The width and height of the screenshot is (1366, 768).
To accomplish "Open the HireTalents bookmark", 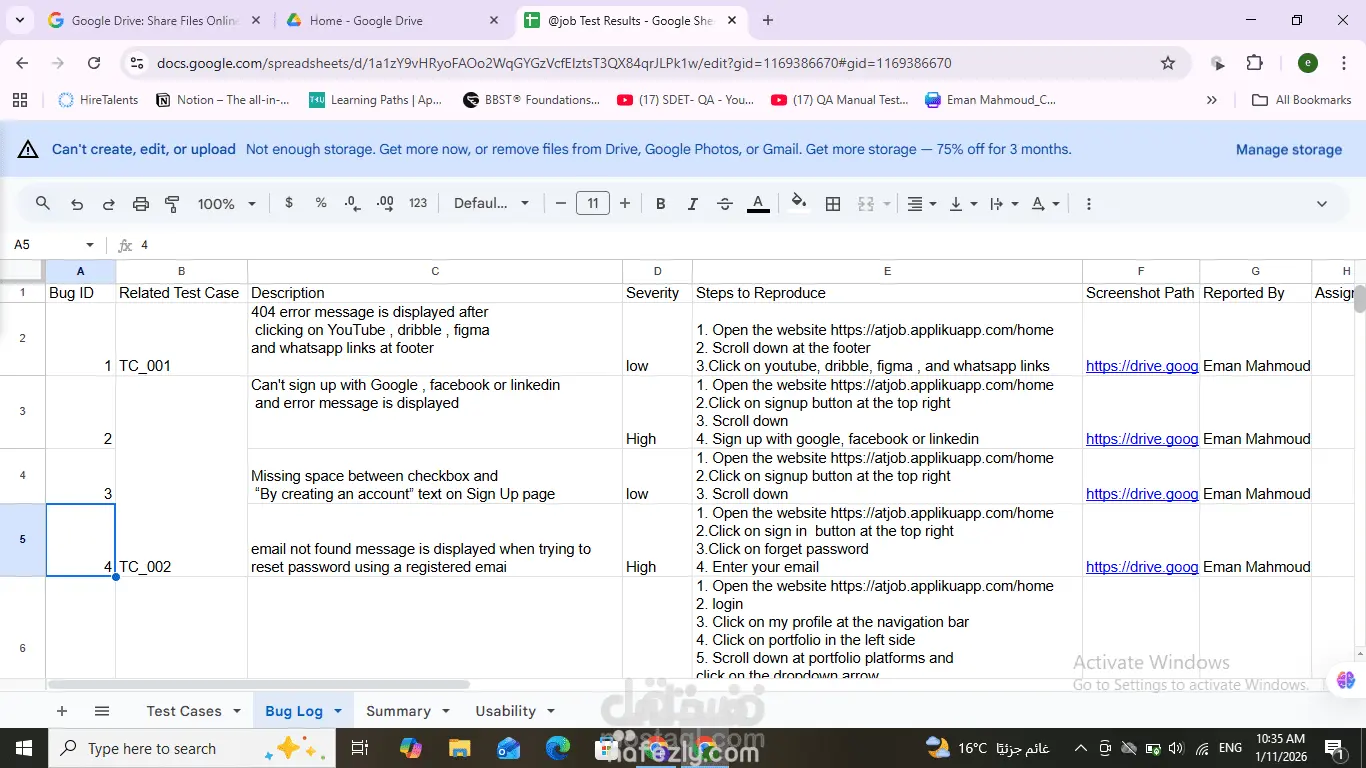I will 98,100.
